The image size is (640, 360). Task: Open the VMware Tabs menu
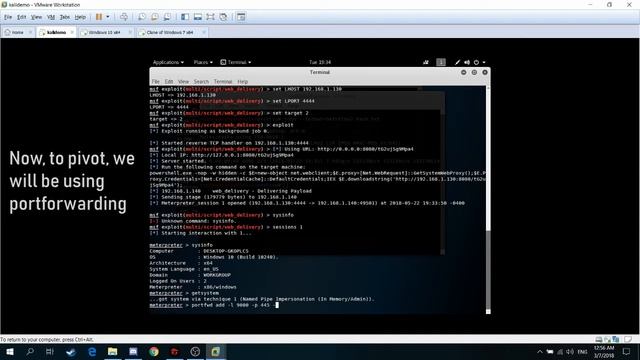64,17
